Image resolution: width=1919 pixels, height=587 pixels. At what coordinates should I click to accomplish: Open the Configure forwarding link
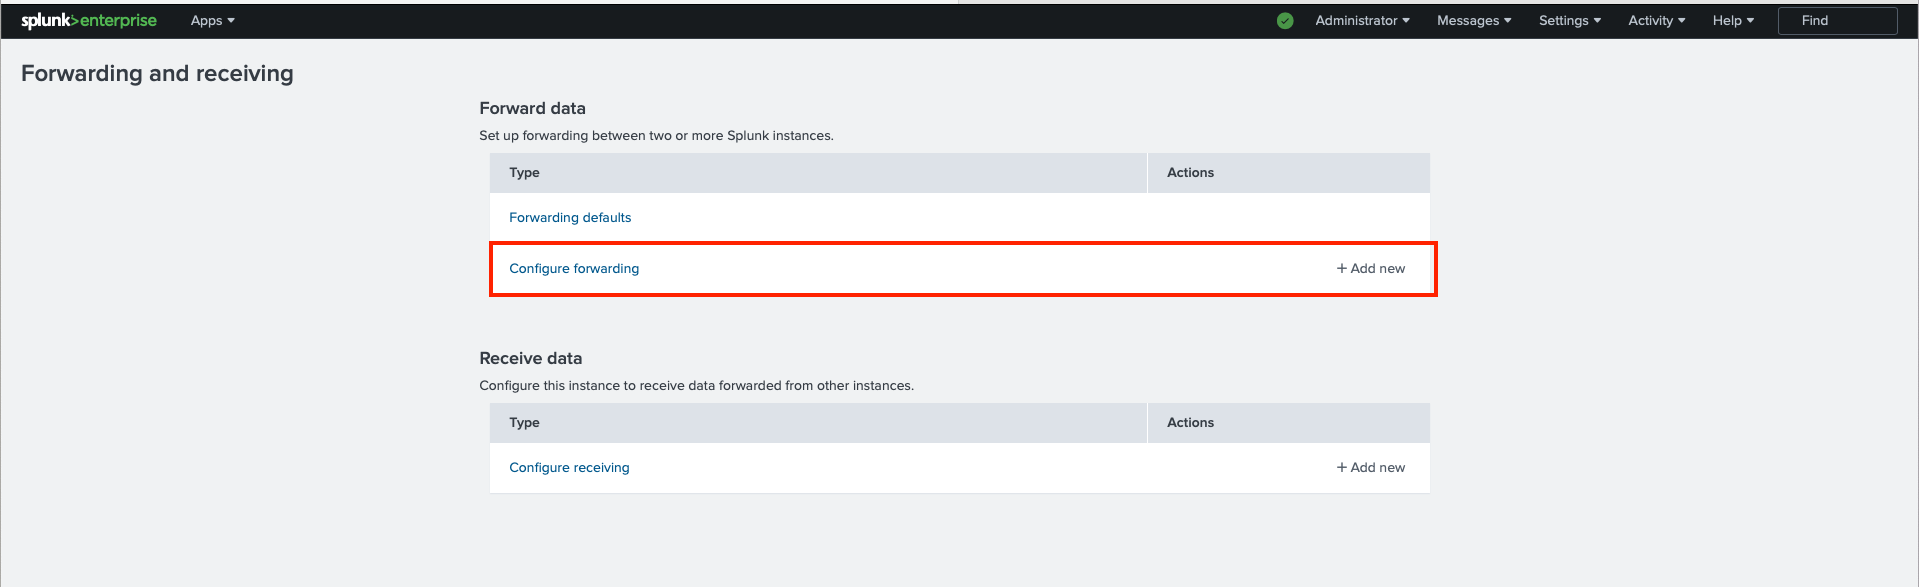[x=574, y=268]
